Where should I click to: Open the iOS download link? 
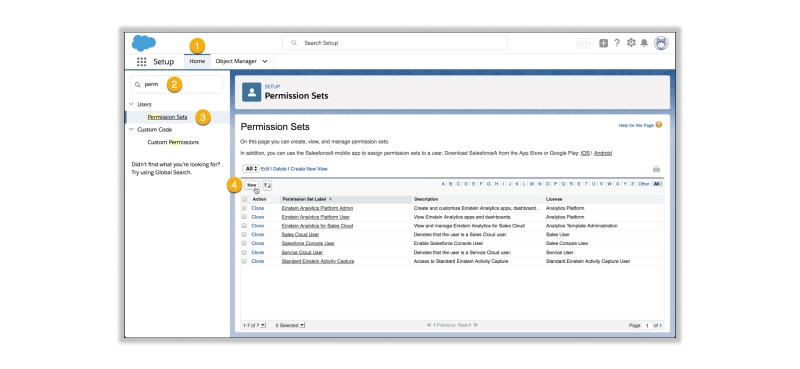(x=585, y=153)
